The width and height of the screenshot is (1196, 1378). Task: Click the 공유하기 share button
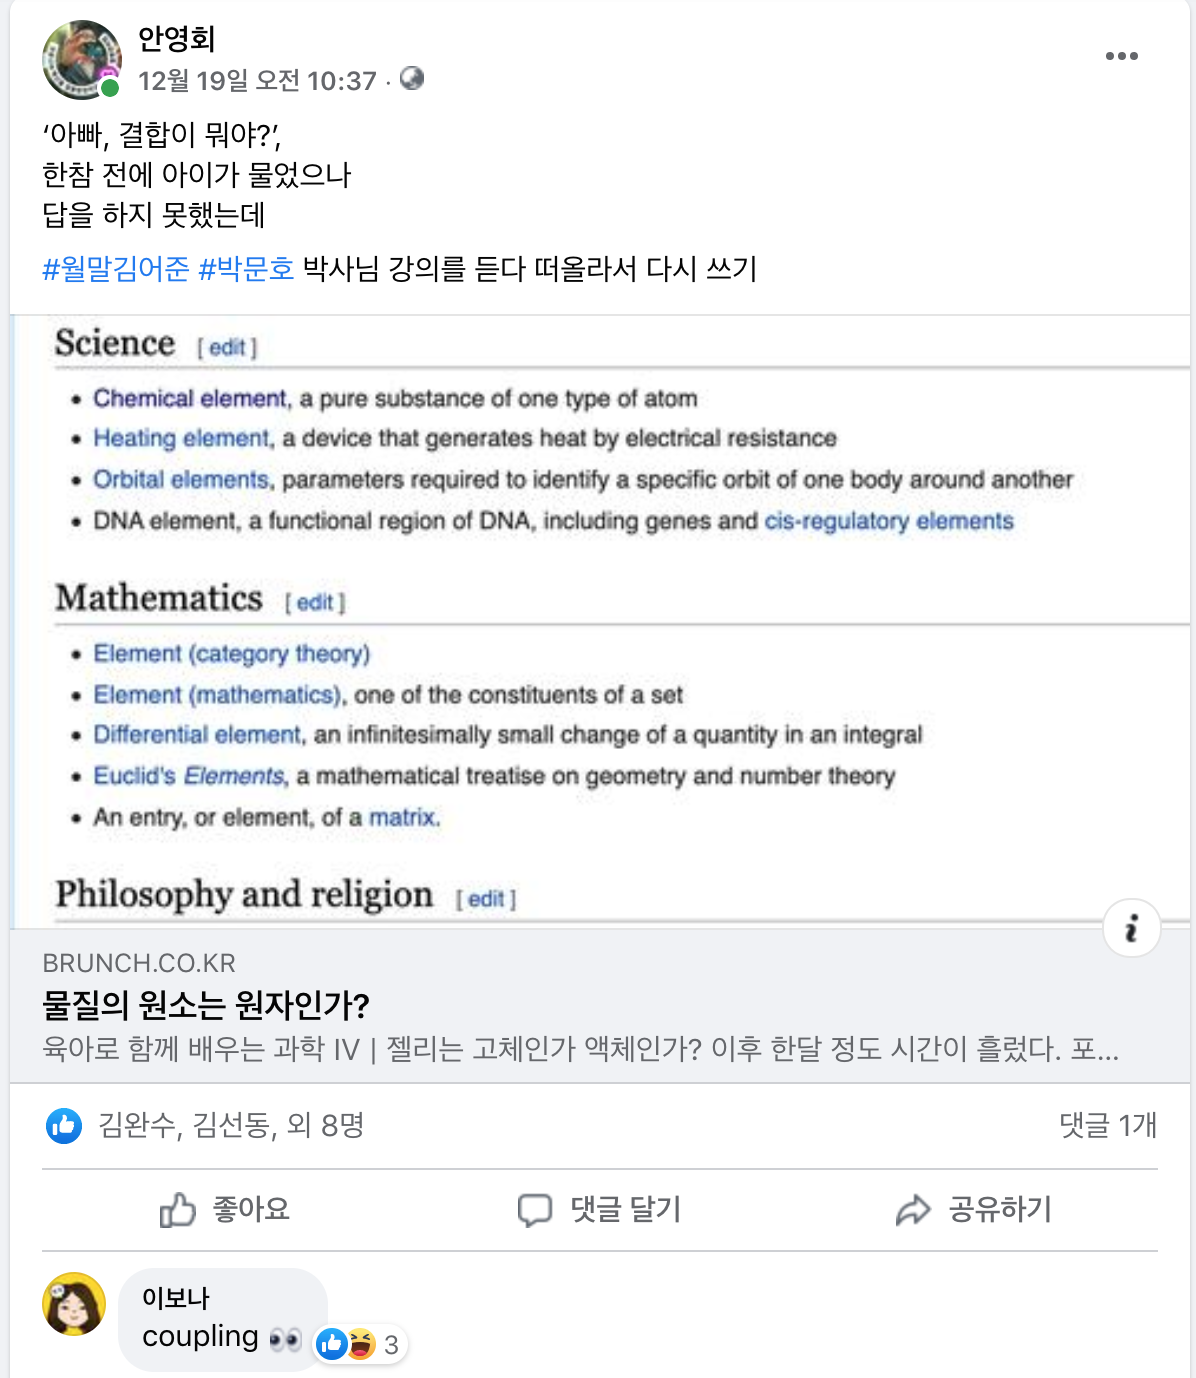(974, 1210)
